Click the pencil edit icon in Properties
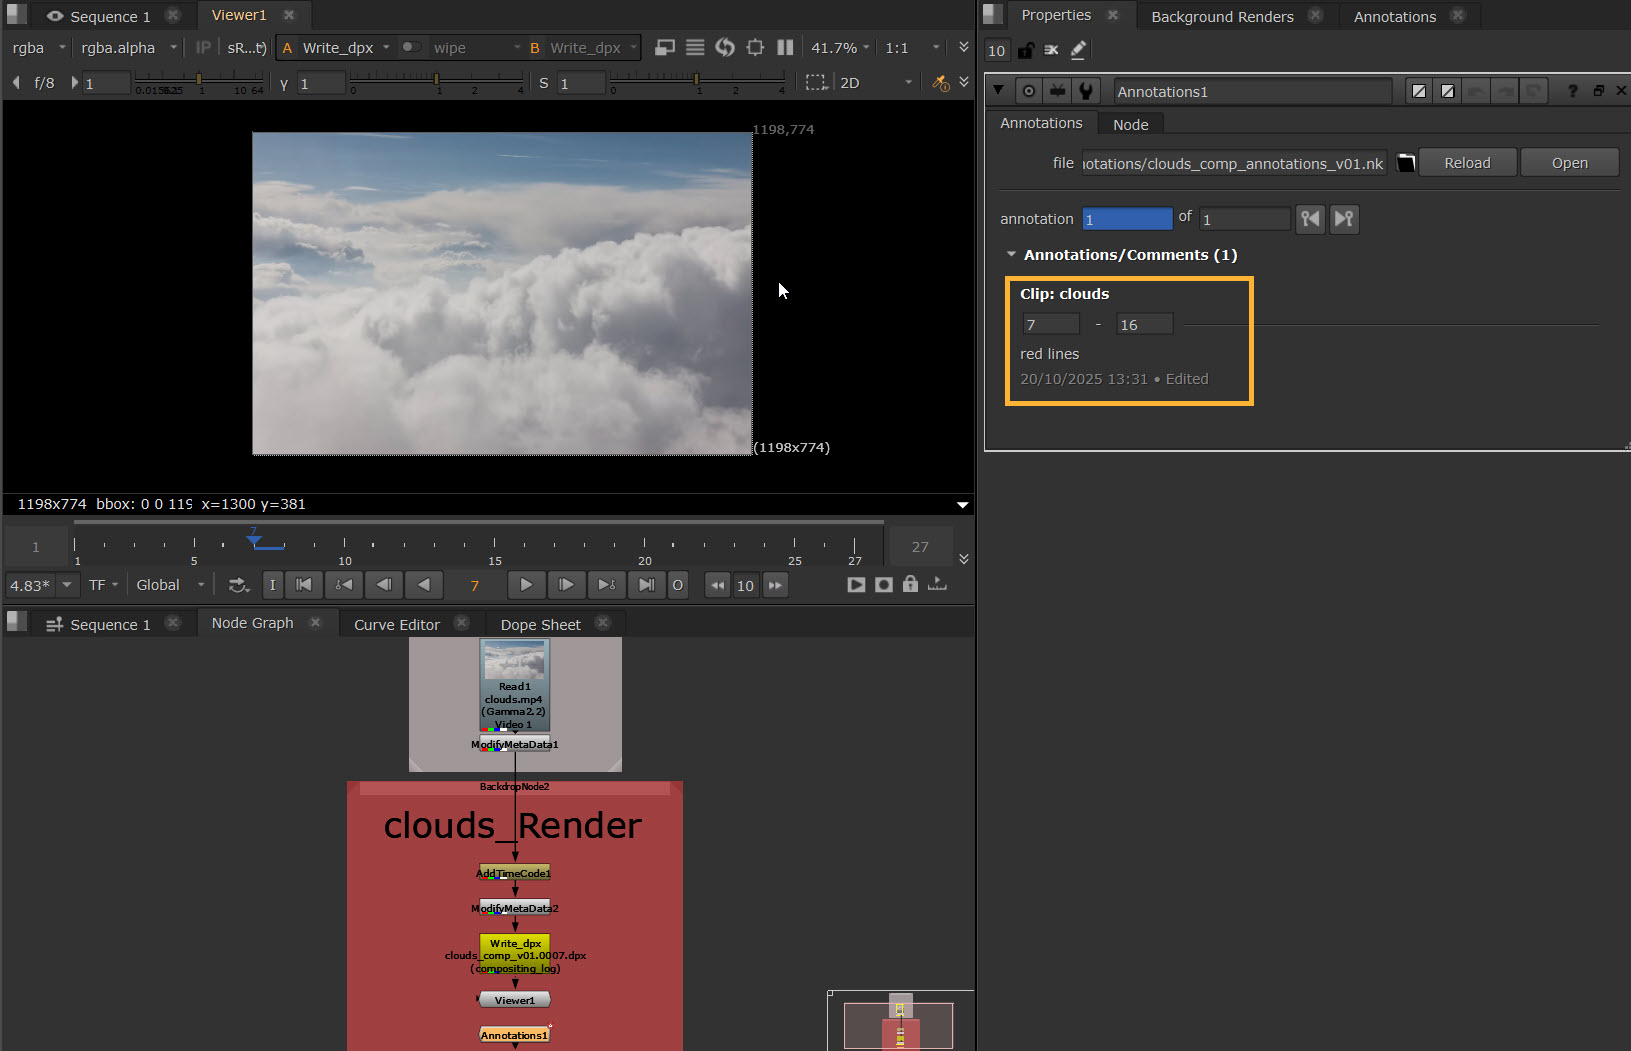The width and height of the screenshot is (1631, 1051). pyautogui.click(x=1078, y=50)
